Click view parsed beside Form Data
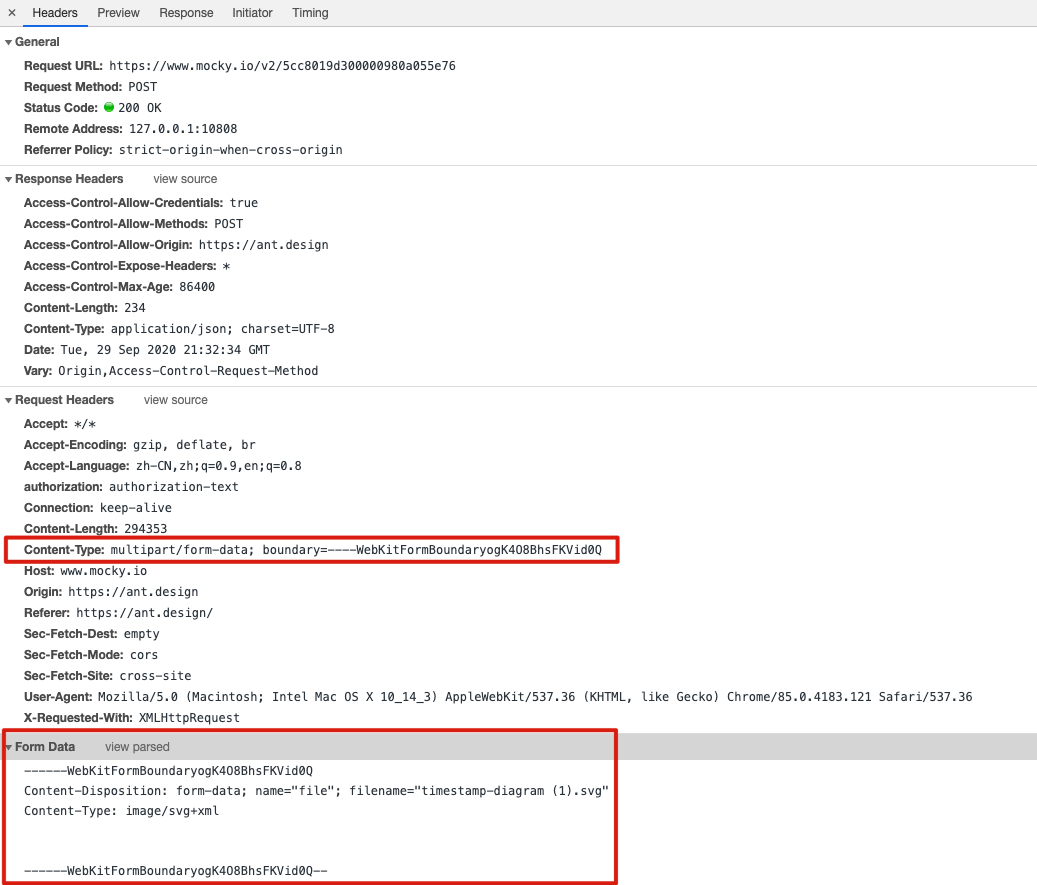The height and width of the screenshot is (885, 1037). pos(137,747)
